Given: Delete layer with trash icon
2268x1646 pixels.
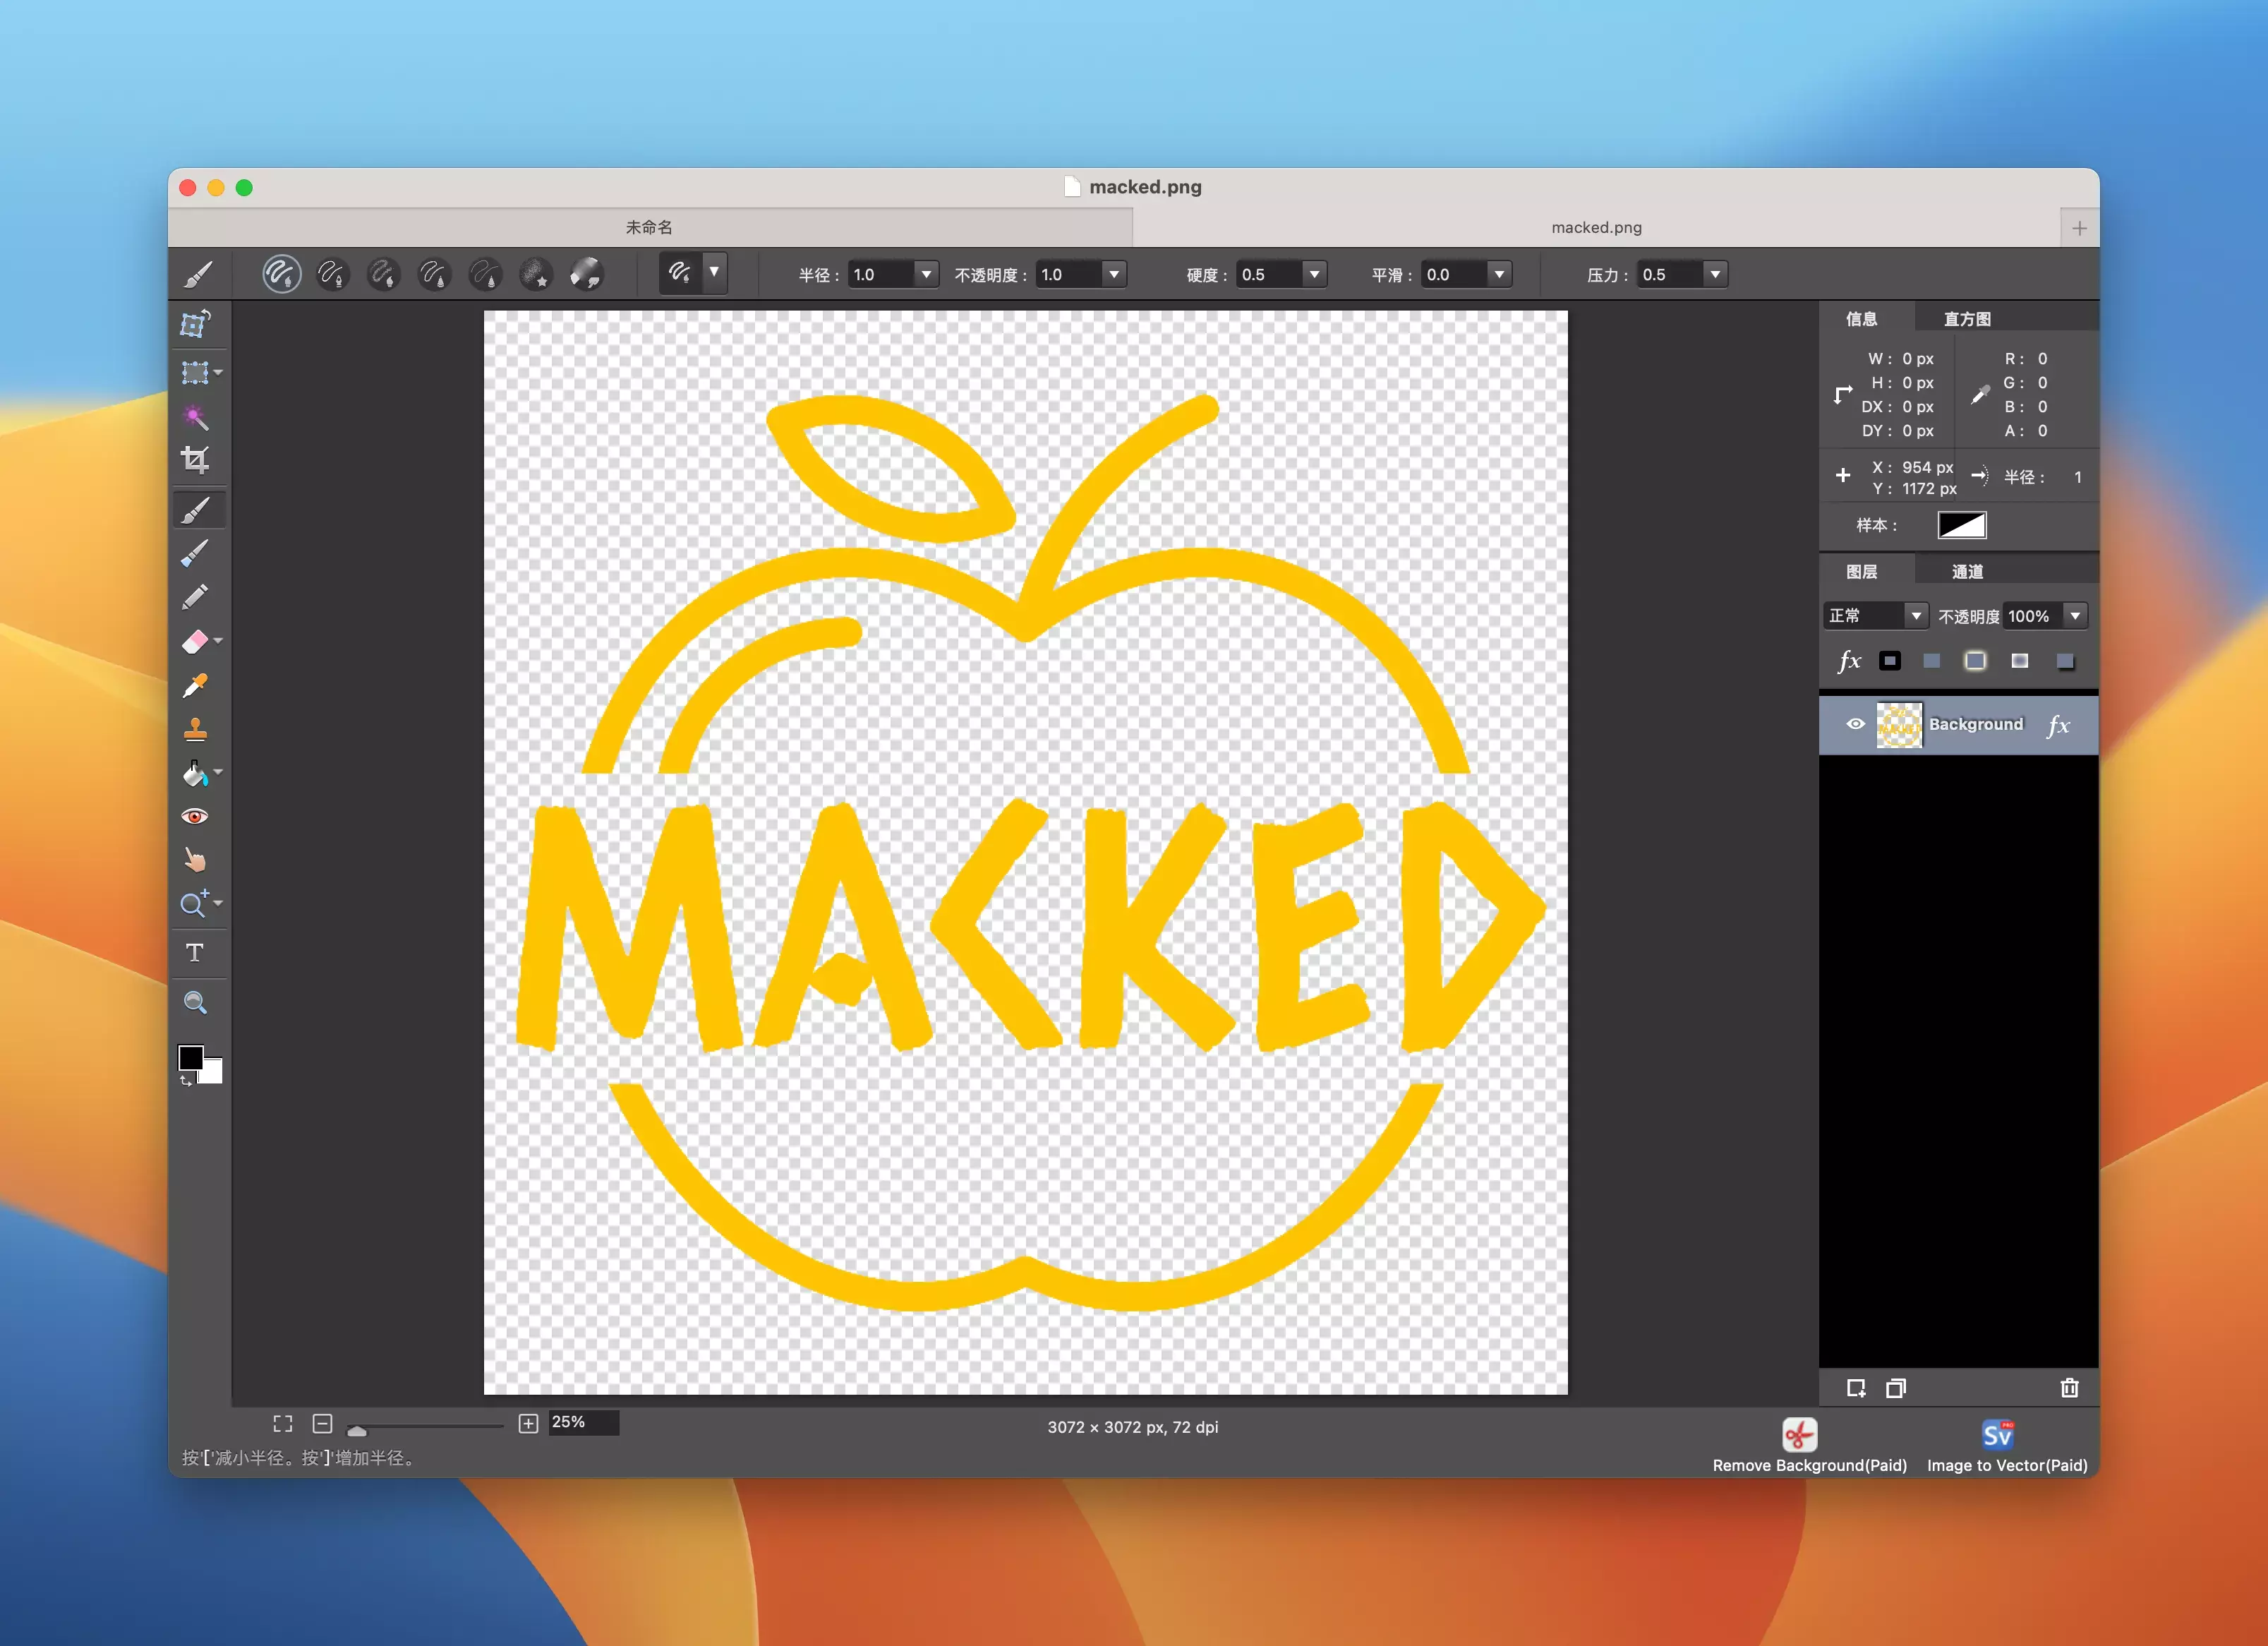Looking at the screenshot, I should (2069, 1388).
